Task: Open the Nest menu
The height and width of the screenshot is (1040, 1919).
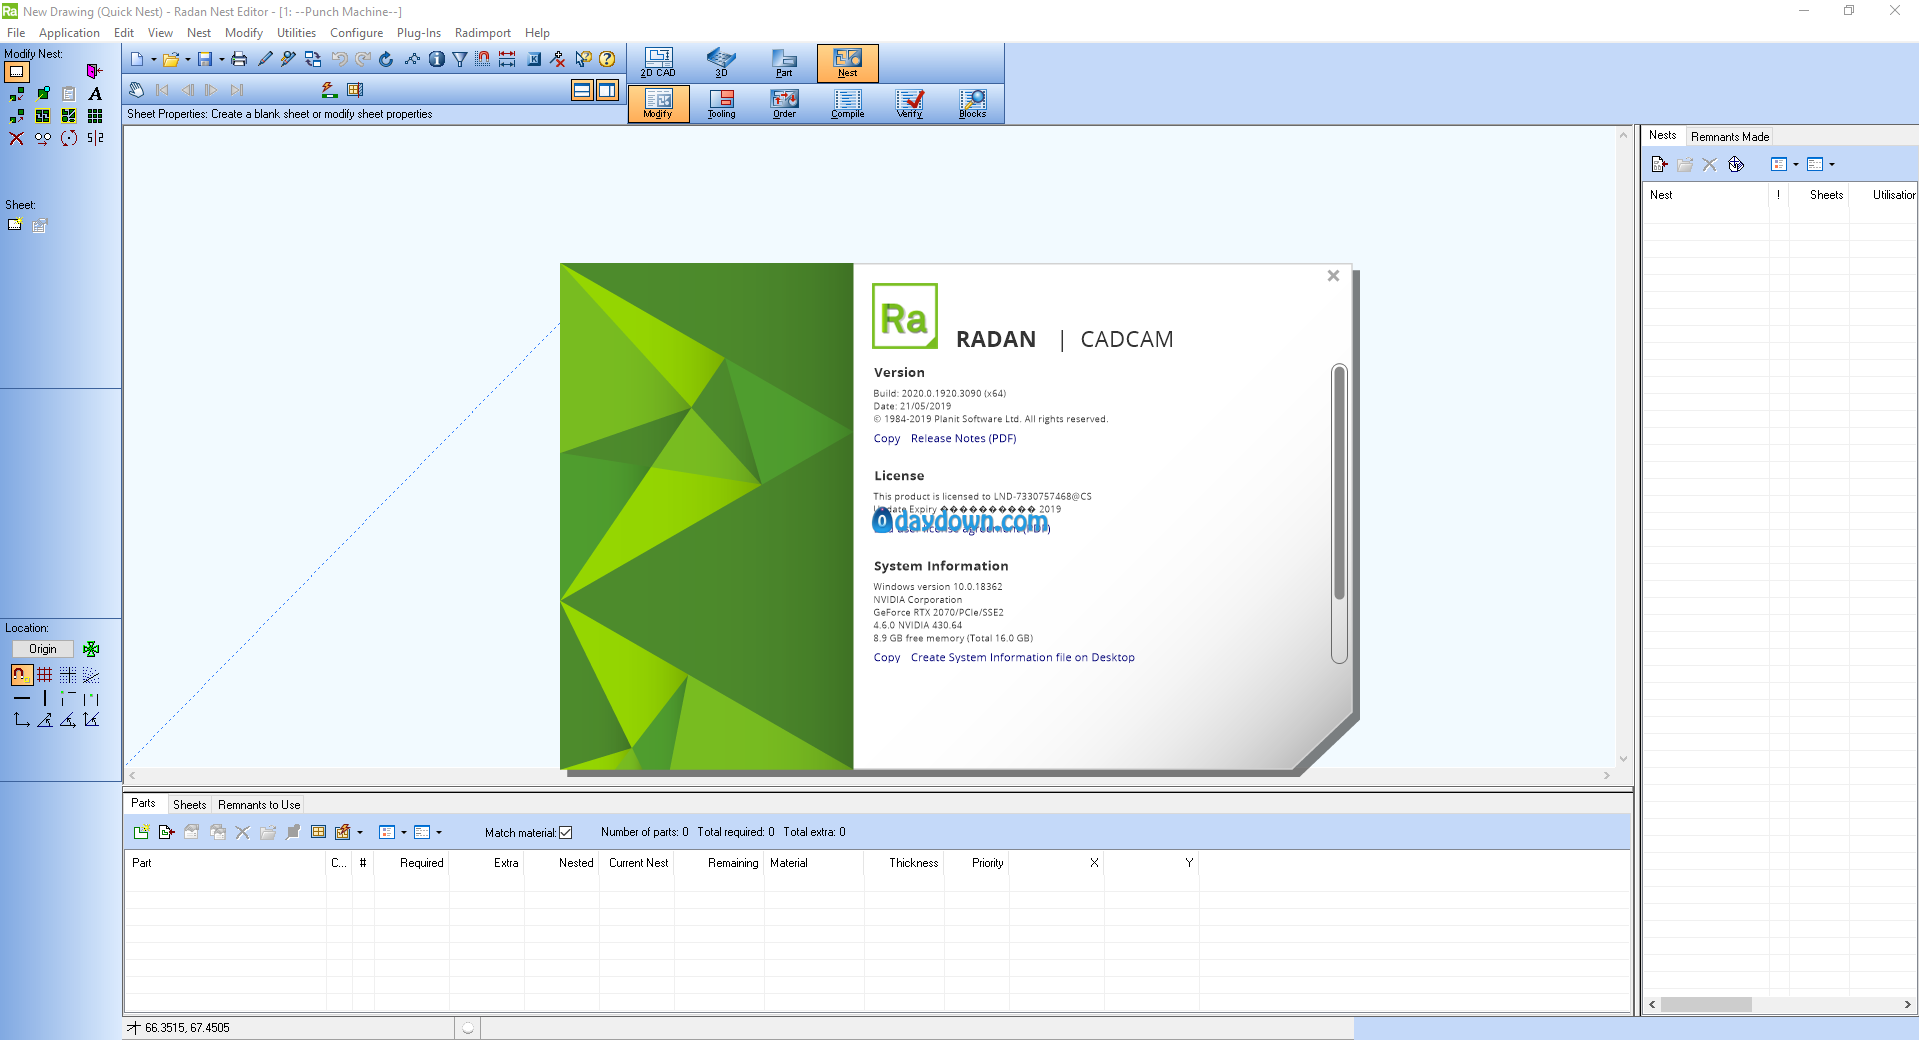Action: [x=199, y=33]
